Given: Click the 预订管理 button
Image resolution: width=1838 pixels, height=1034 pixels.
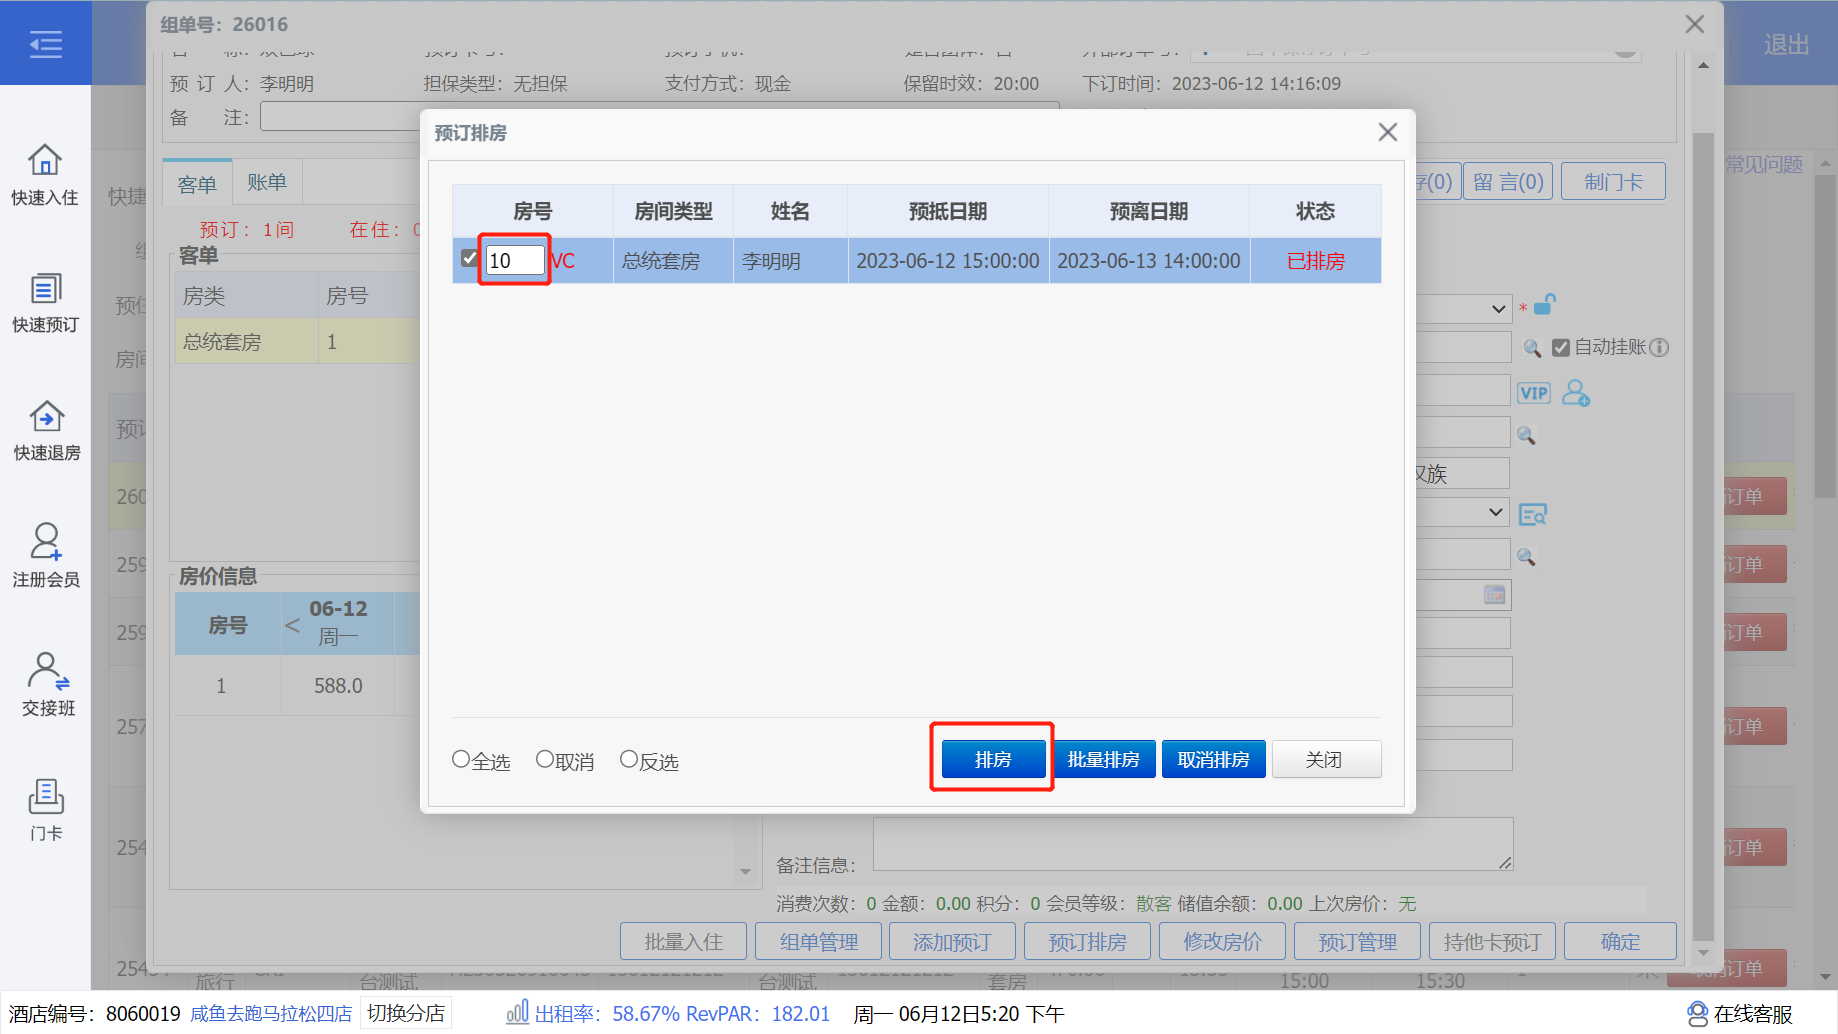Looking at the screenshot, I should tap(1357, 941).
